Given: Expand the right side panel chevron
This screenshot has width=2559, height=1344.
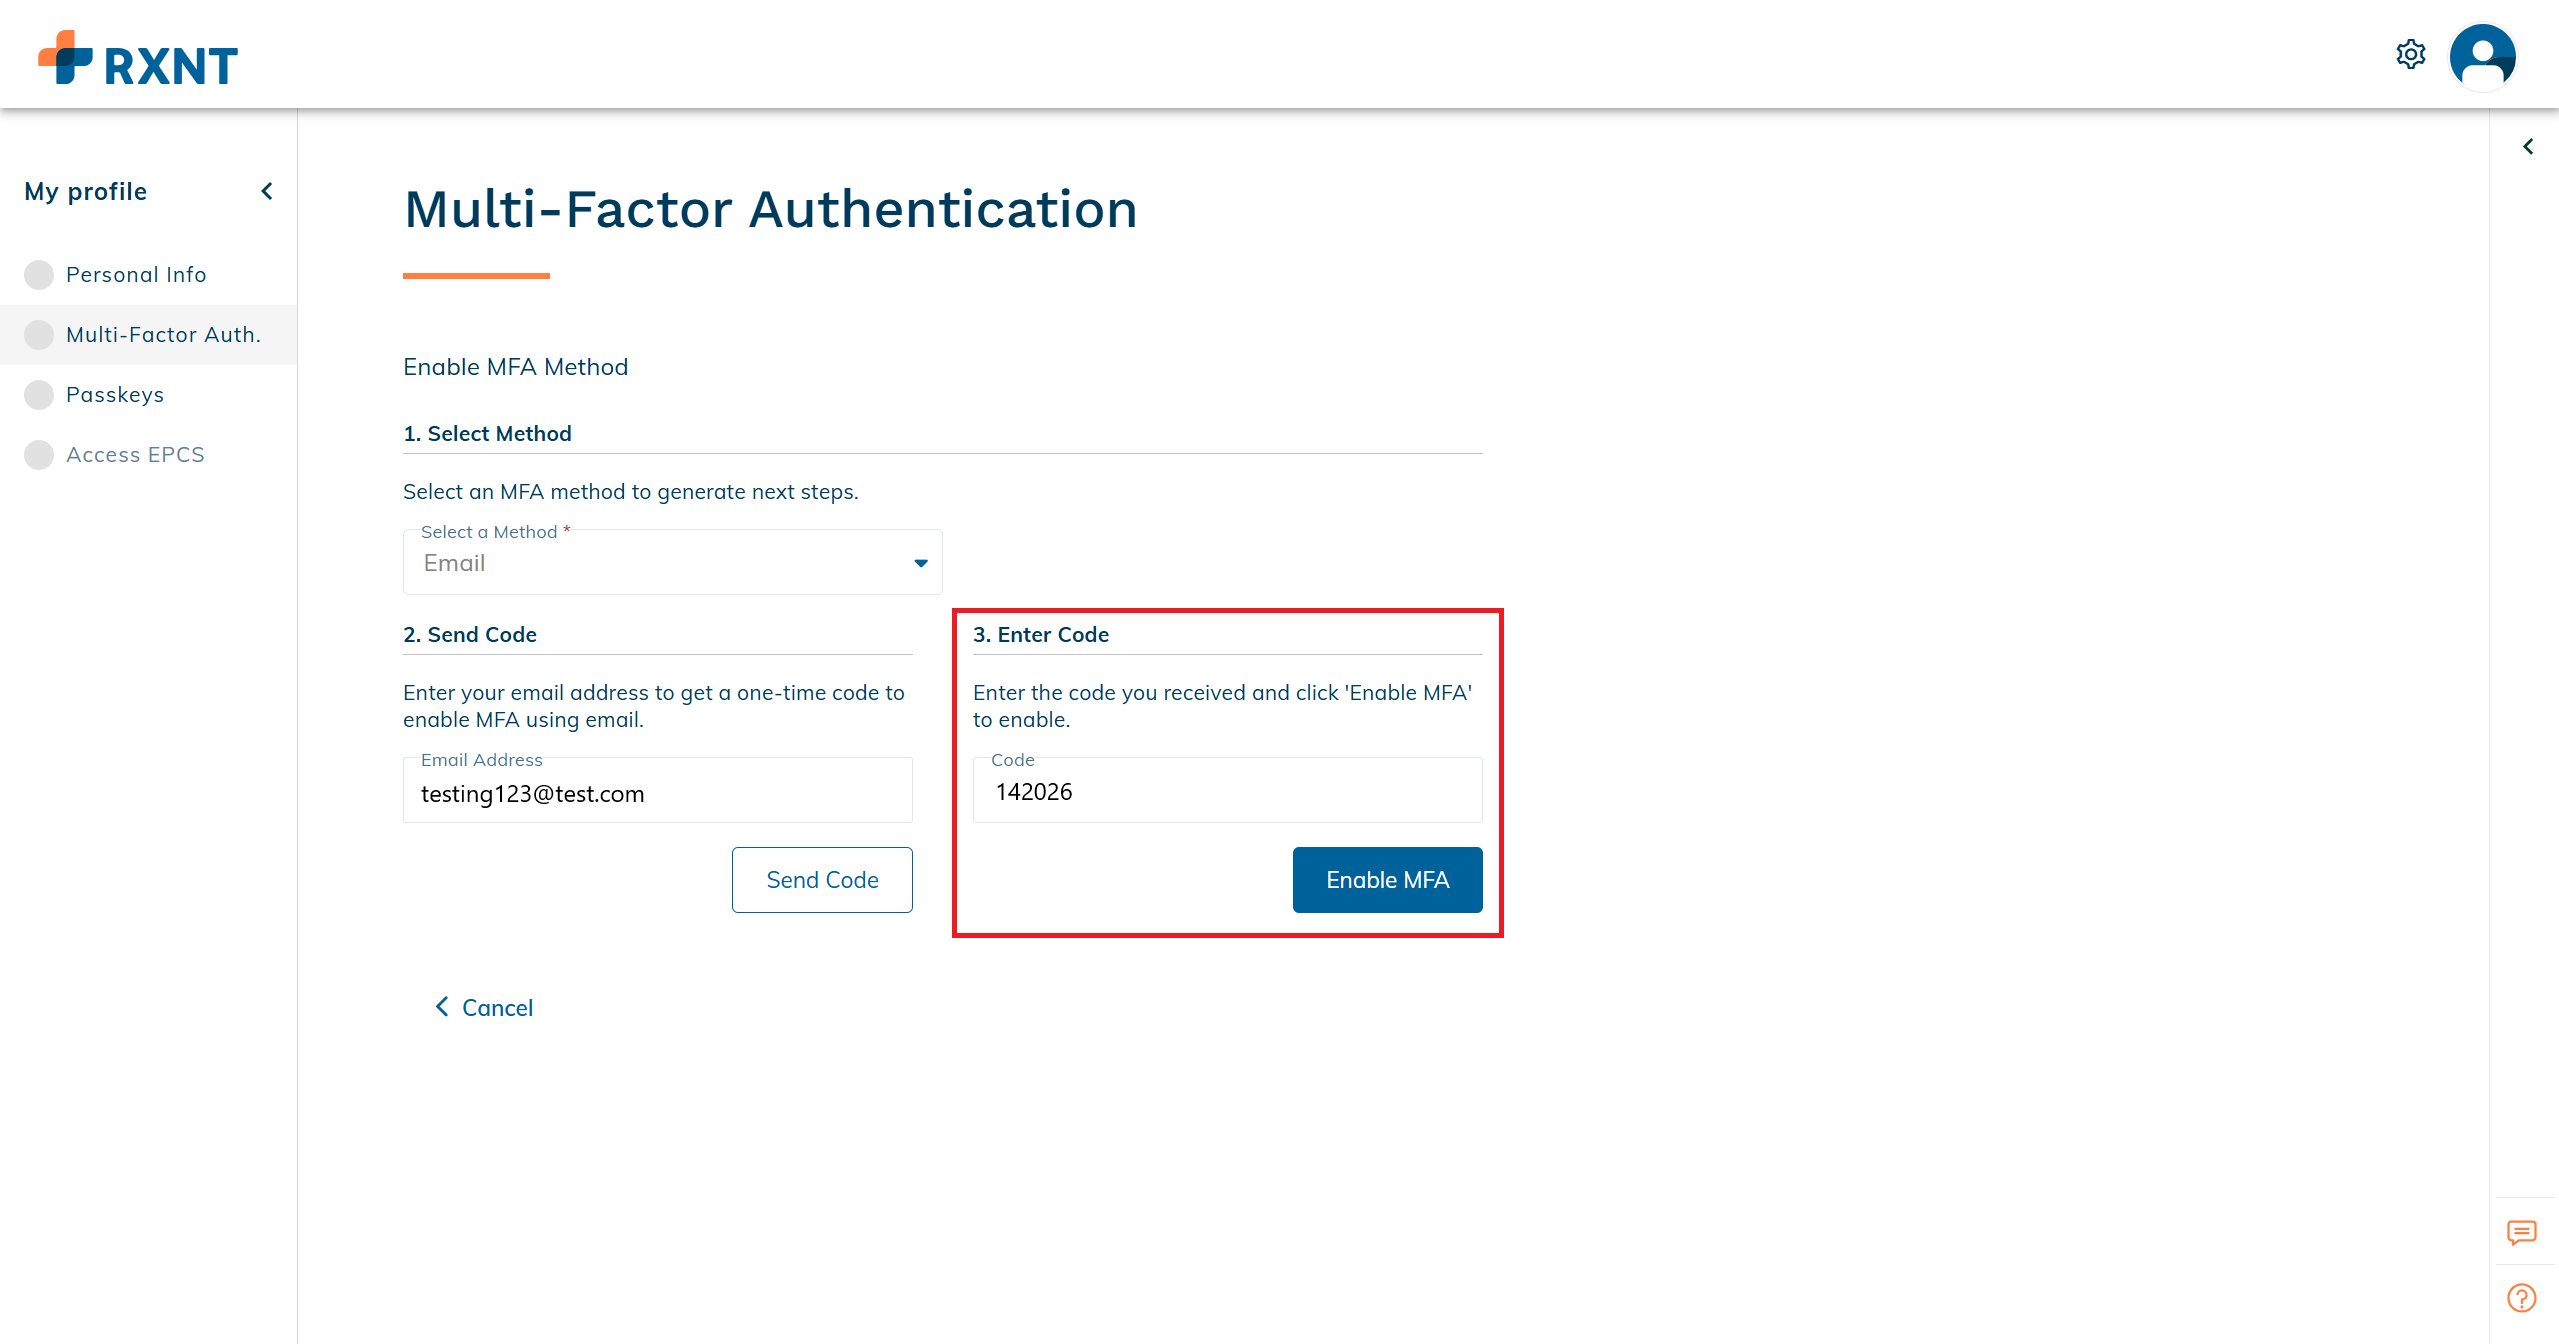Looking at the screenshot, I should point(2528,147).
